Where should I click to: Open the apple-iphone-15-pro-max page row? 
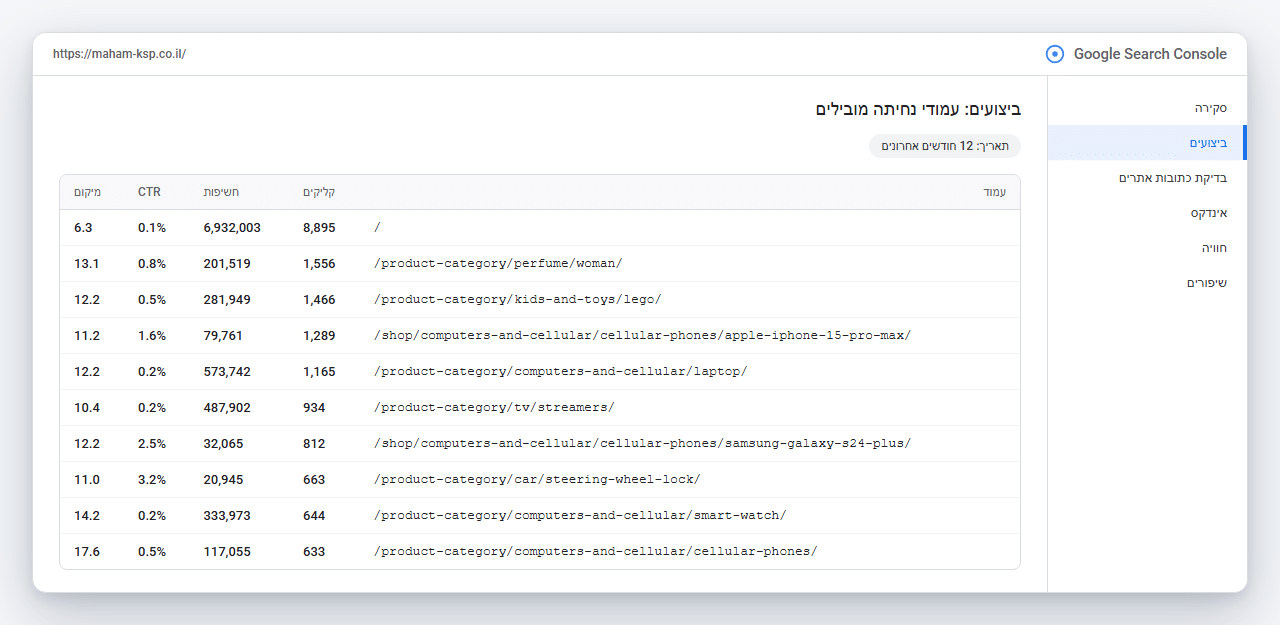click(x=540, y=336)
